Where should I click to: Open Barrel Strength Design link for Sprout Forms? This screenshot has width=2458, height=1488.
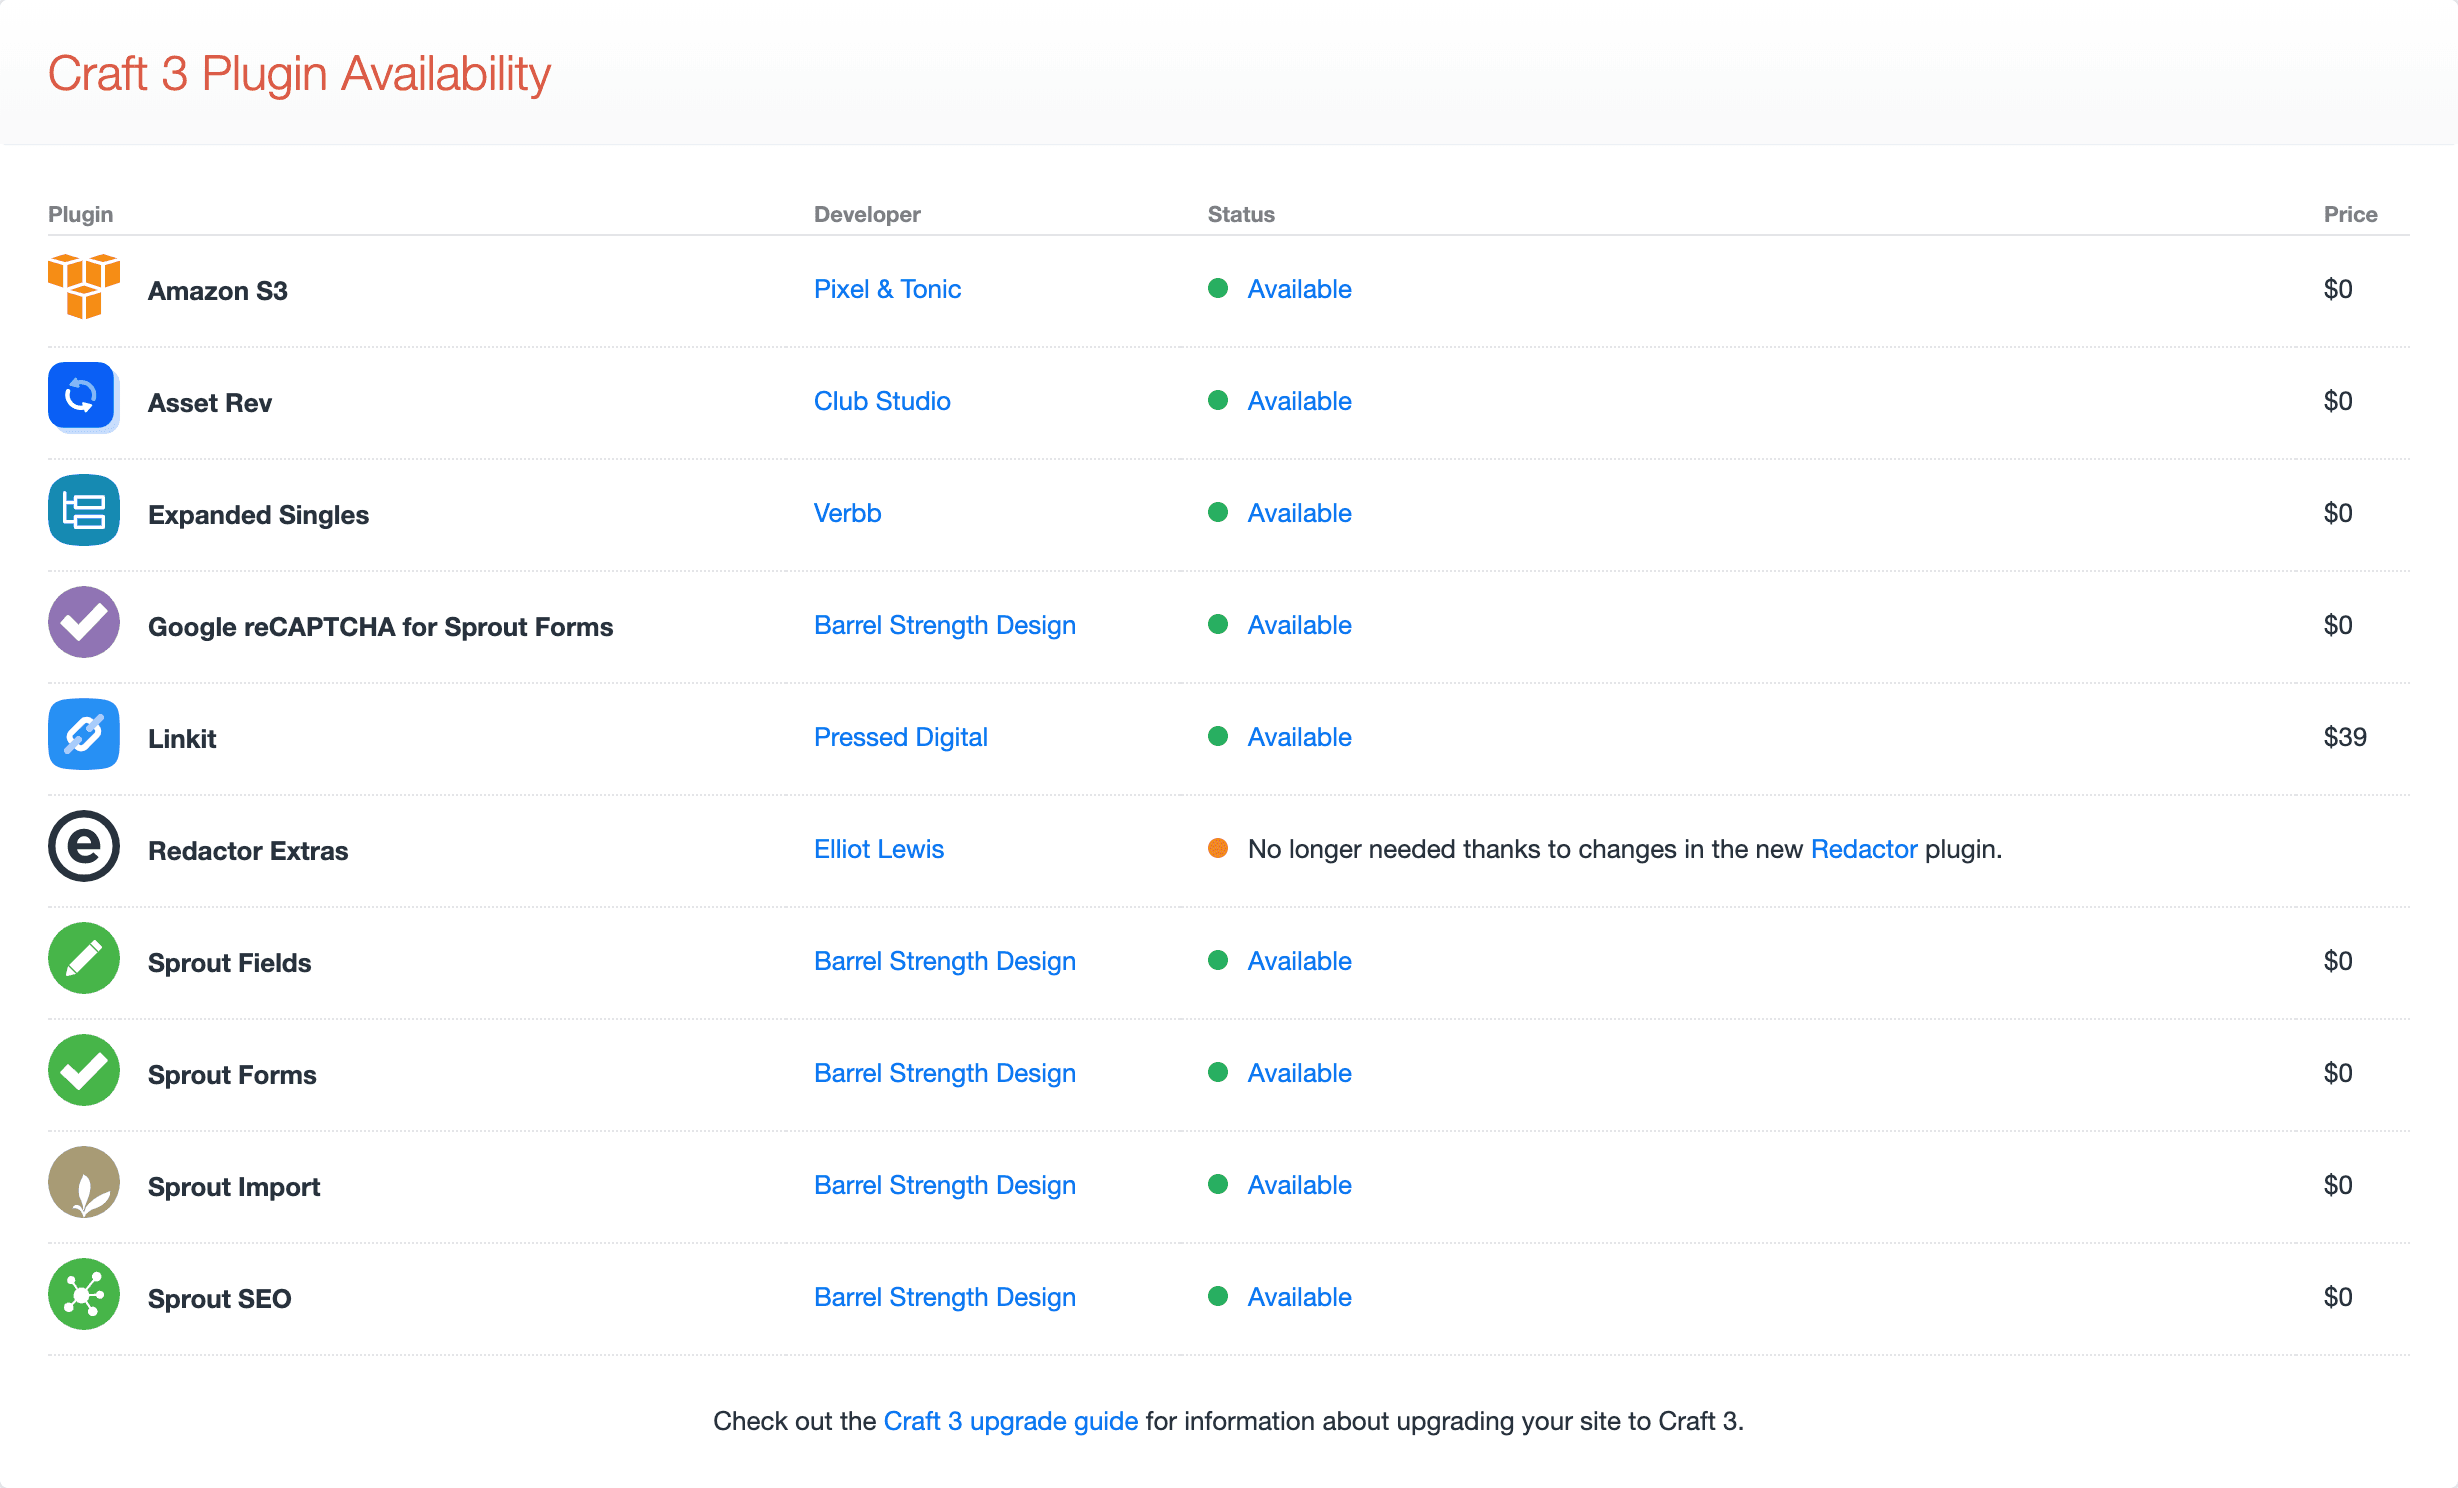pyautogui.click(x=945, y=1073)
